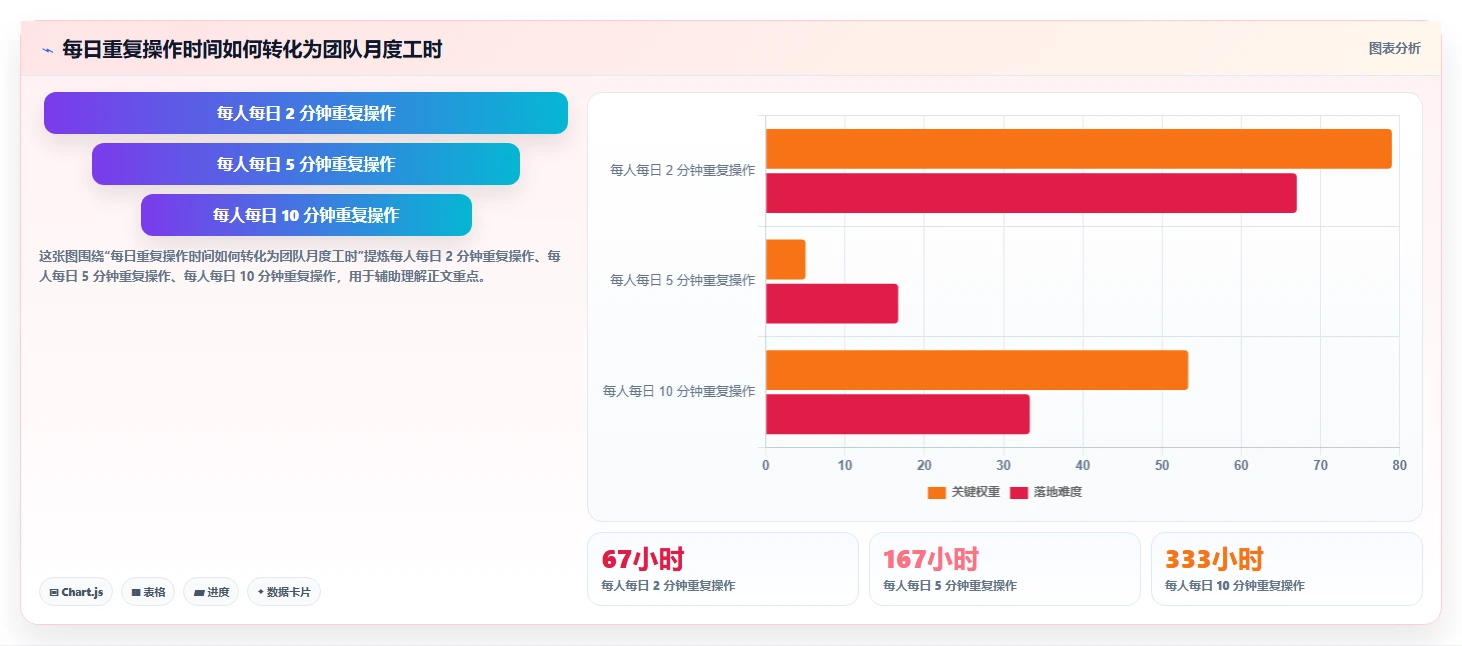Click y-axis label 每人每日 10 分钟重复操作

click(x=679, y=392)
